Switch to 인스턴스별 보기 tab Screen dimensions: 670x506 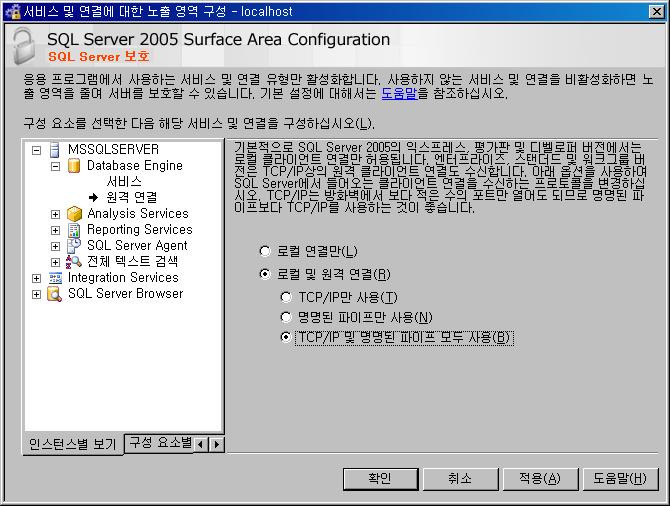(73, 444)
